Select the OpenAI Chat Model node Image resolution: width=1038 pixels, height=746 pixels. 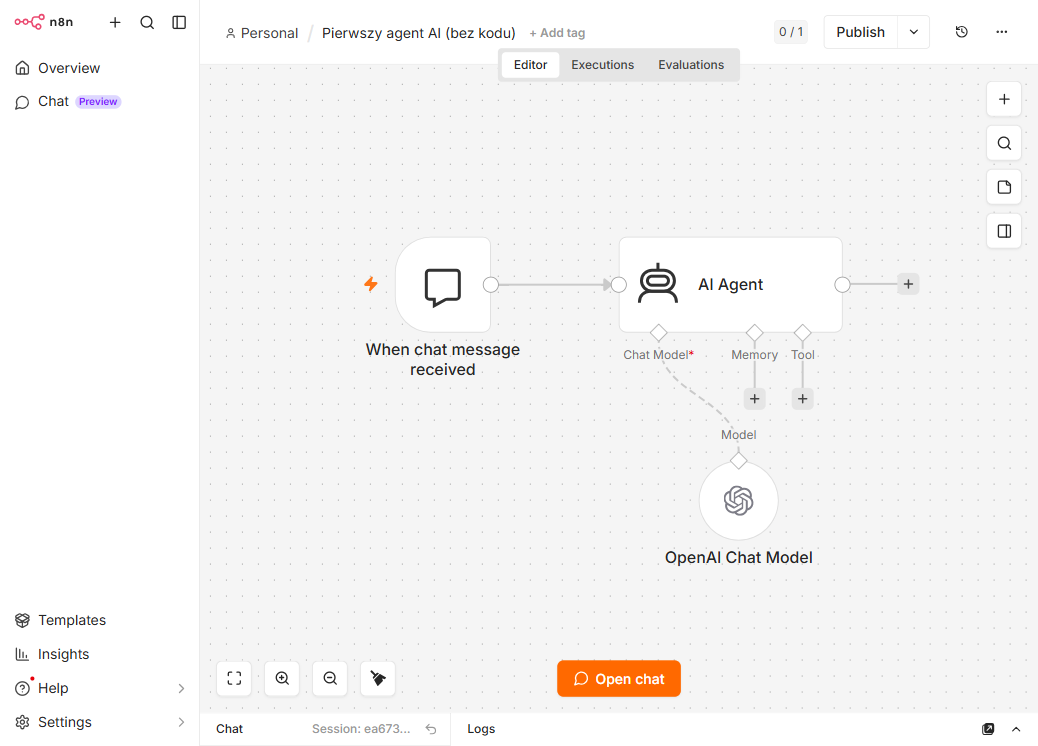pos(739,500)
